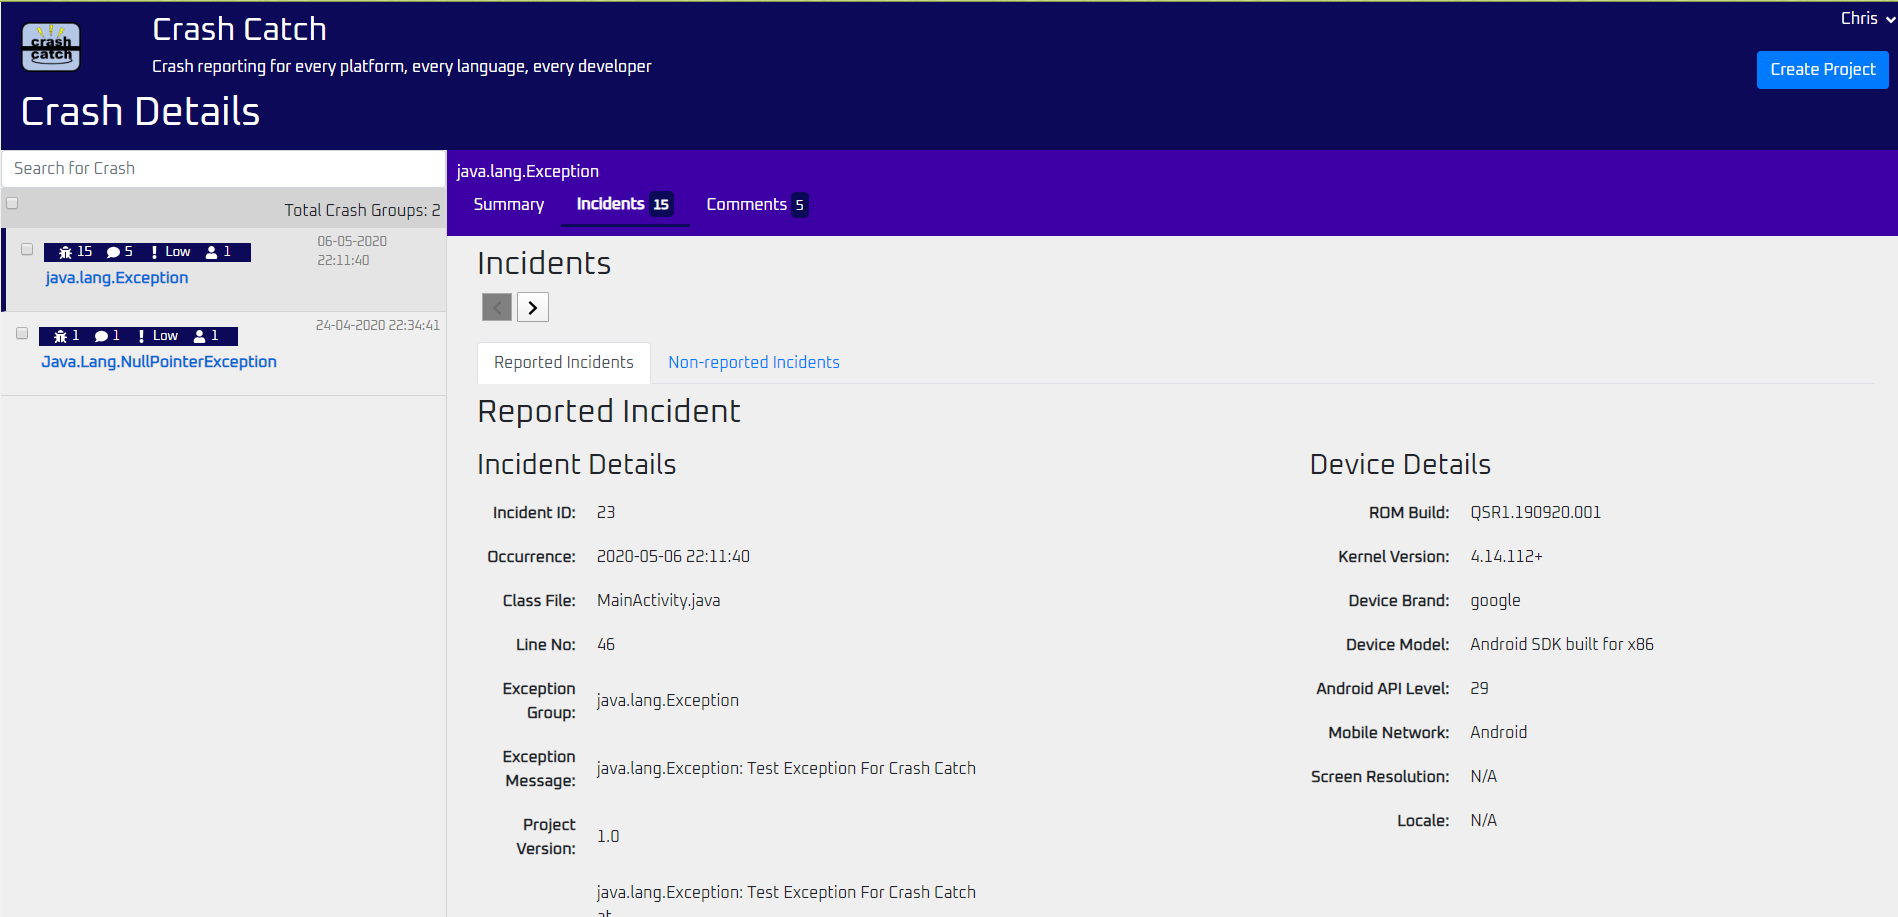Click severity exclamation icon in NullPointerException row
The width and height of the screenshot is (1898, 917).
(141, 336)
